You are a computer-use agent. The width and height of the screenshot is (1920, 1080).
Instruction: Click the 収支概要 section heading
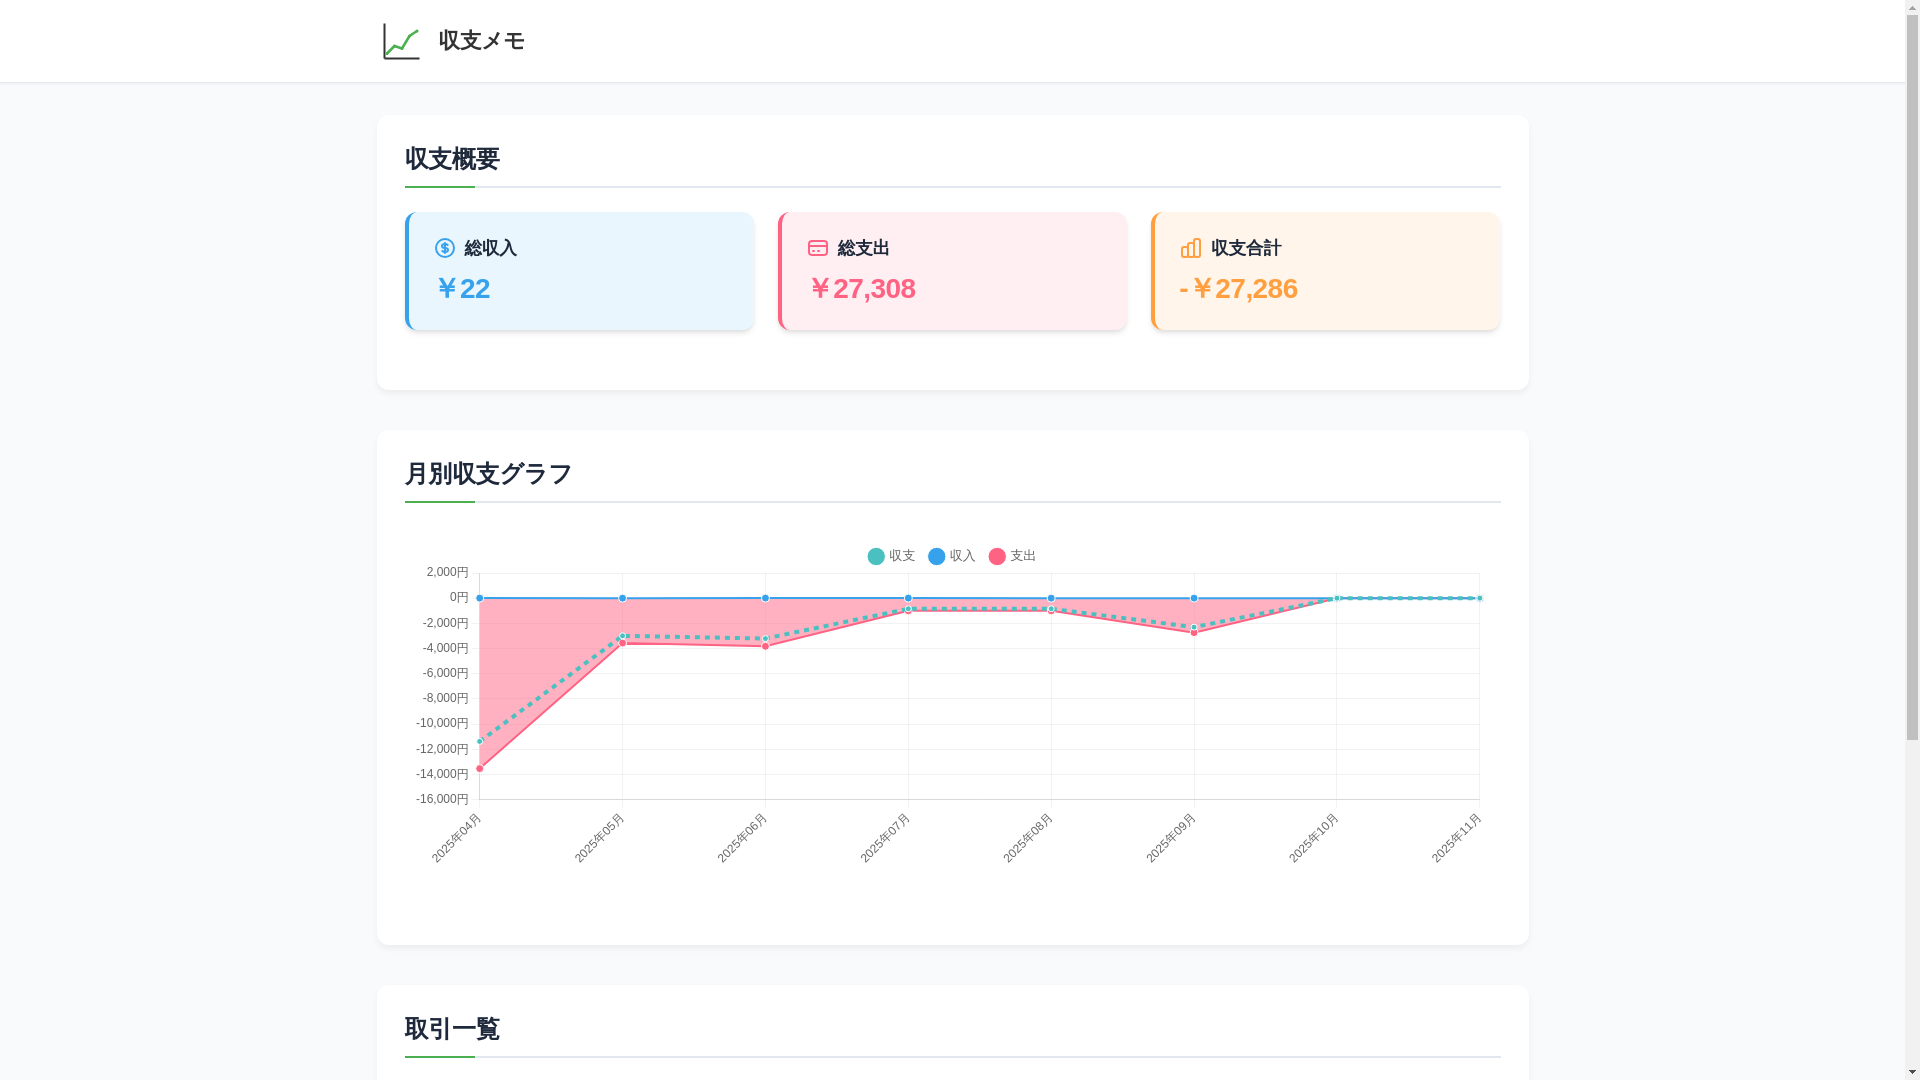452,159
